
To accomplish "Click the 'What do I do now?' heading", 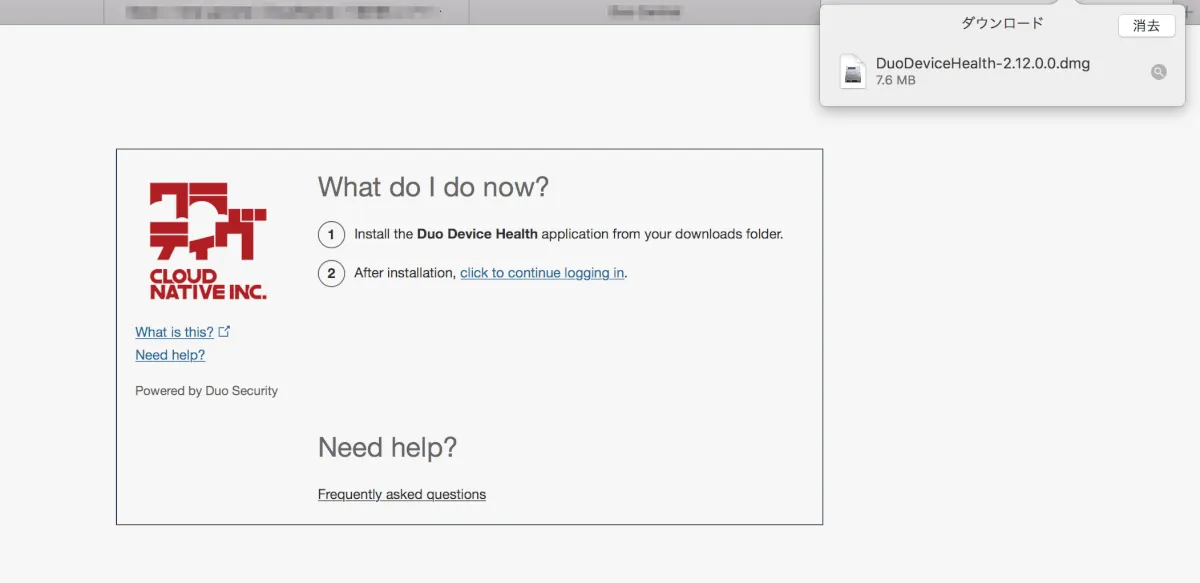I will pyautogui.click(x=433, y=187).
